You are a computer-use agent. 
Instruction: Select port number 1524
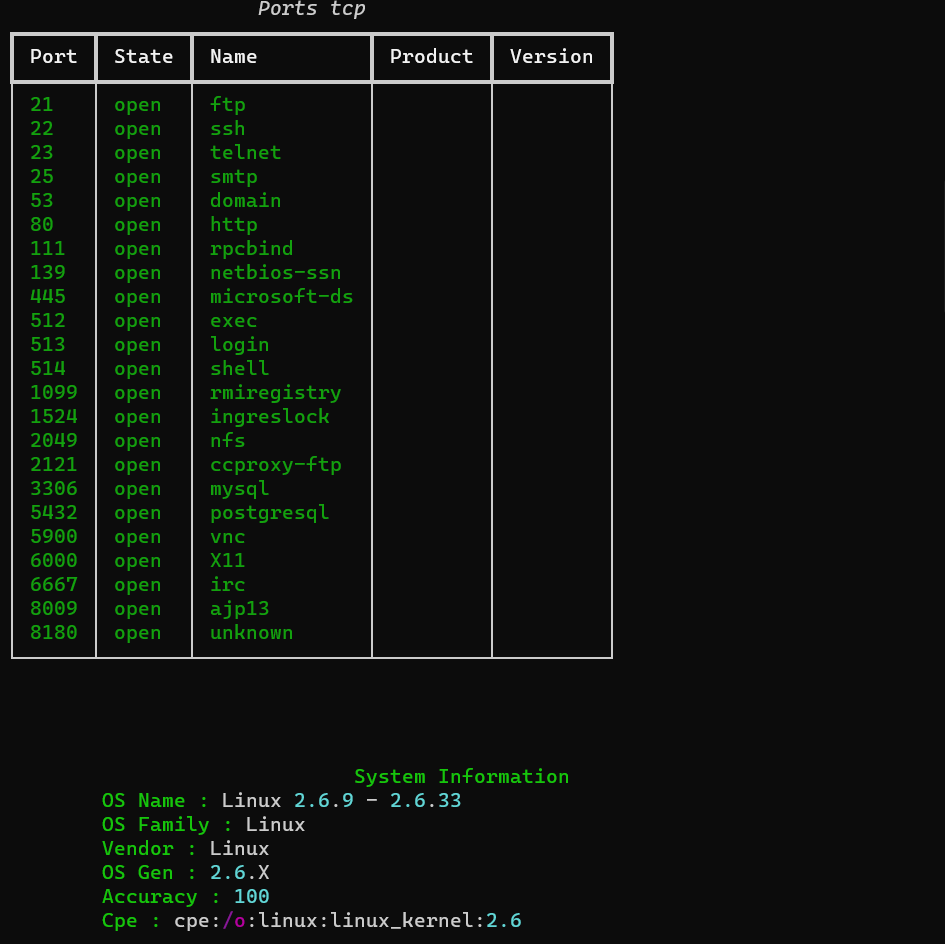(54, 417)
